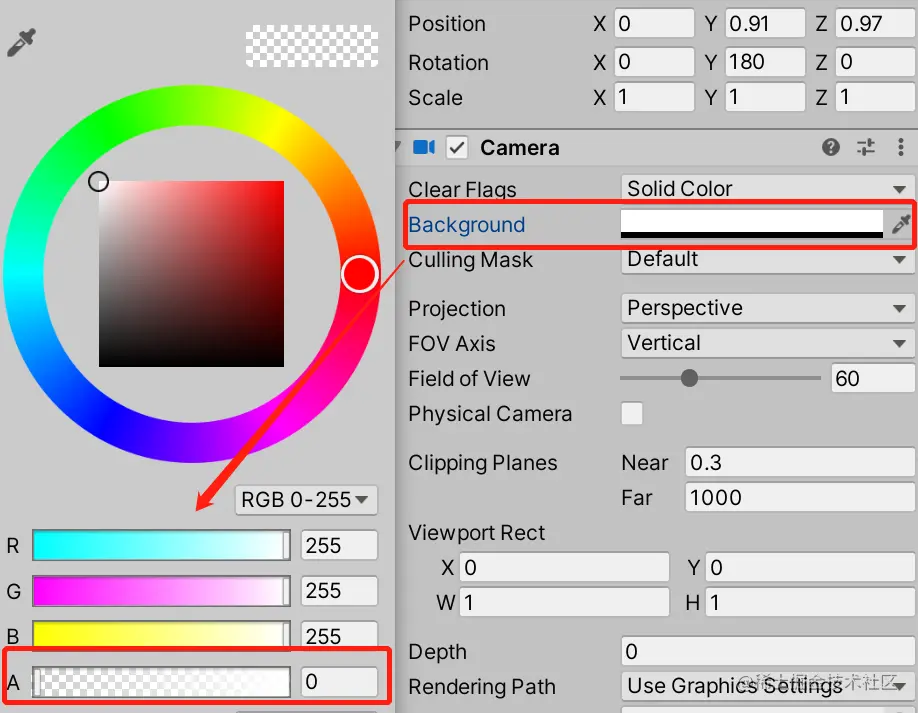Click the Clipping Planes label

click(482, 463)
